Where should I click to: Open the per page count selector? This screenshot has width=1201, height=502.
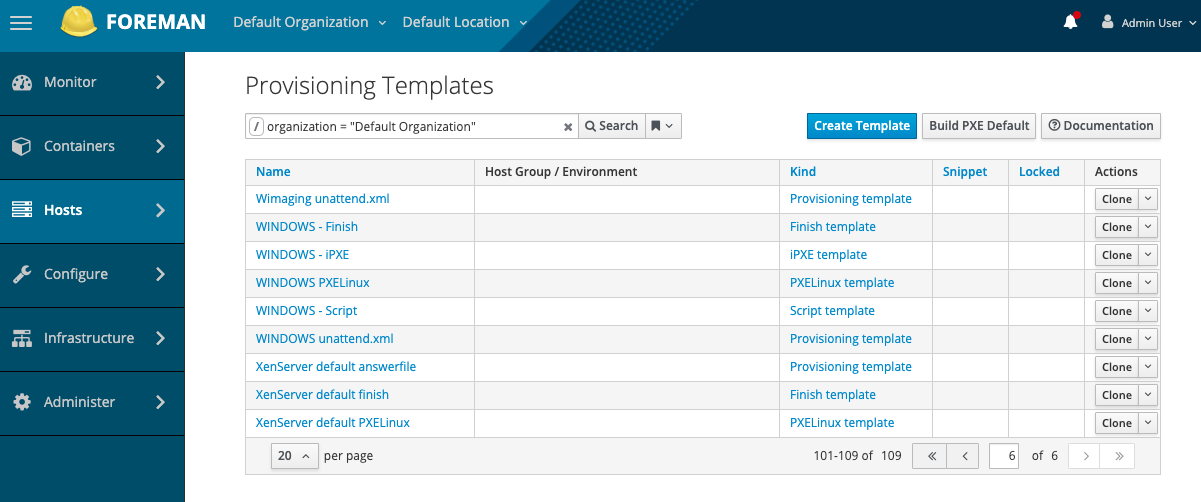[x=294, y=456]
